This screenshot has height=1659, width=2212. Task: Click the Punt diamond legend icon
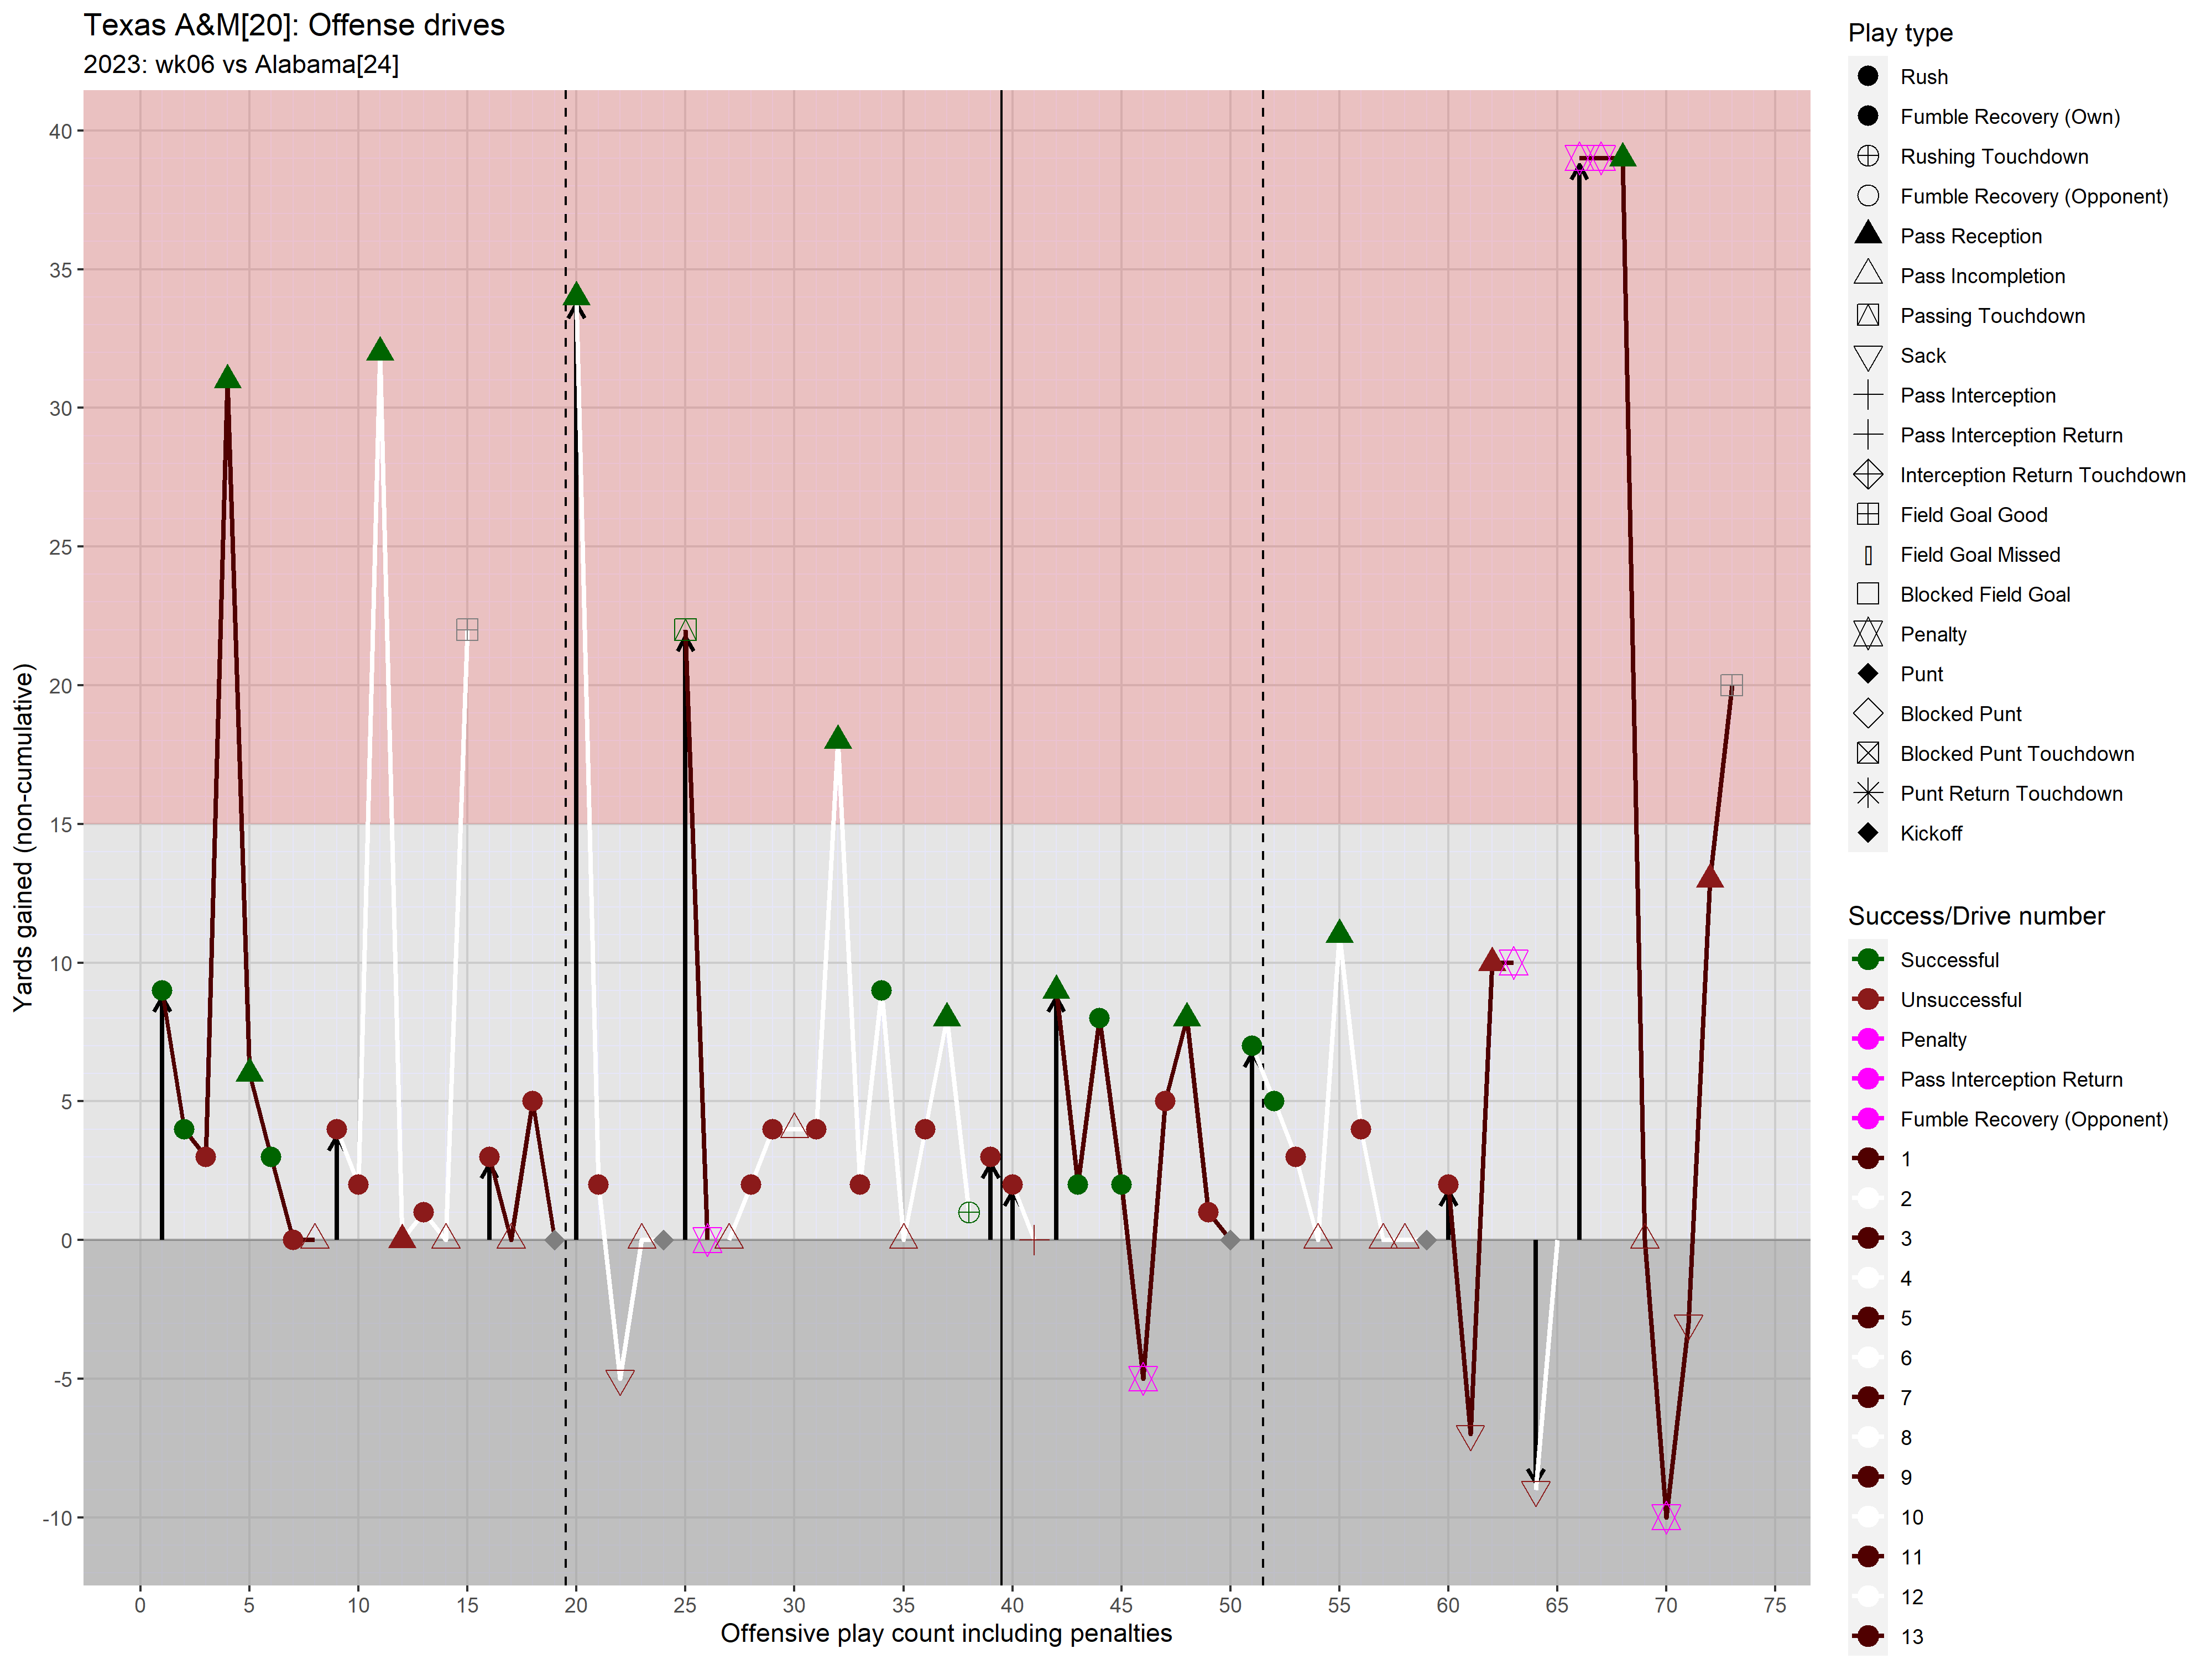point(1867,674)
